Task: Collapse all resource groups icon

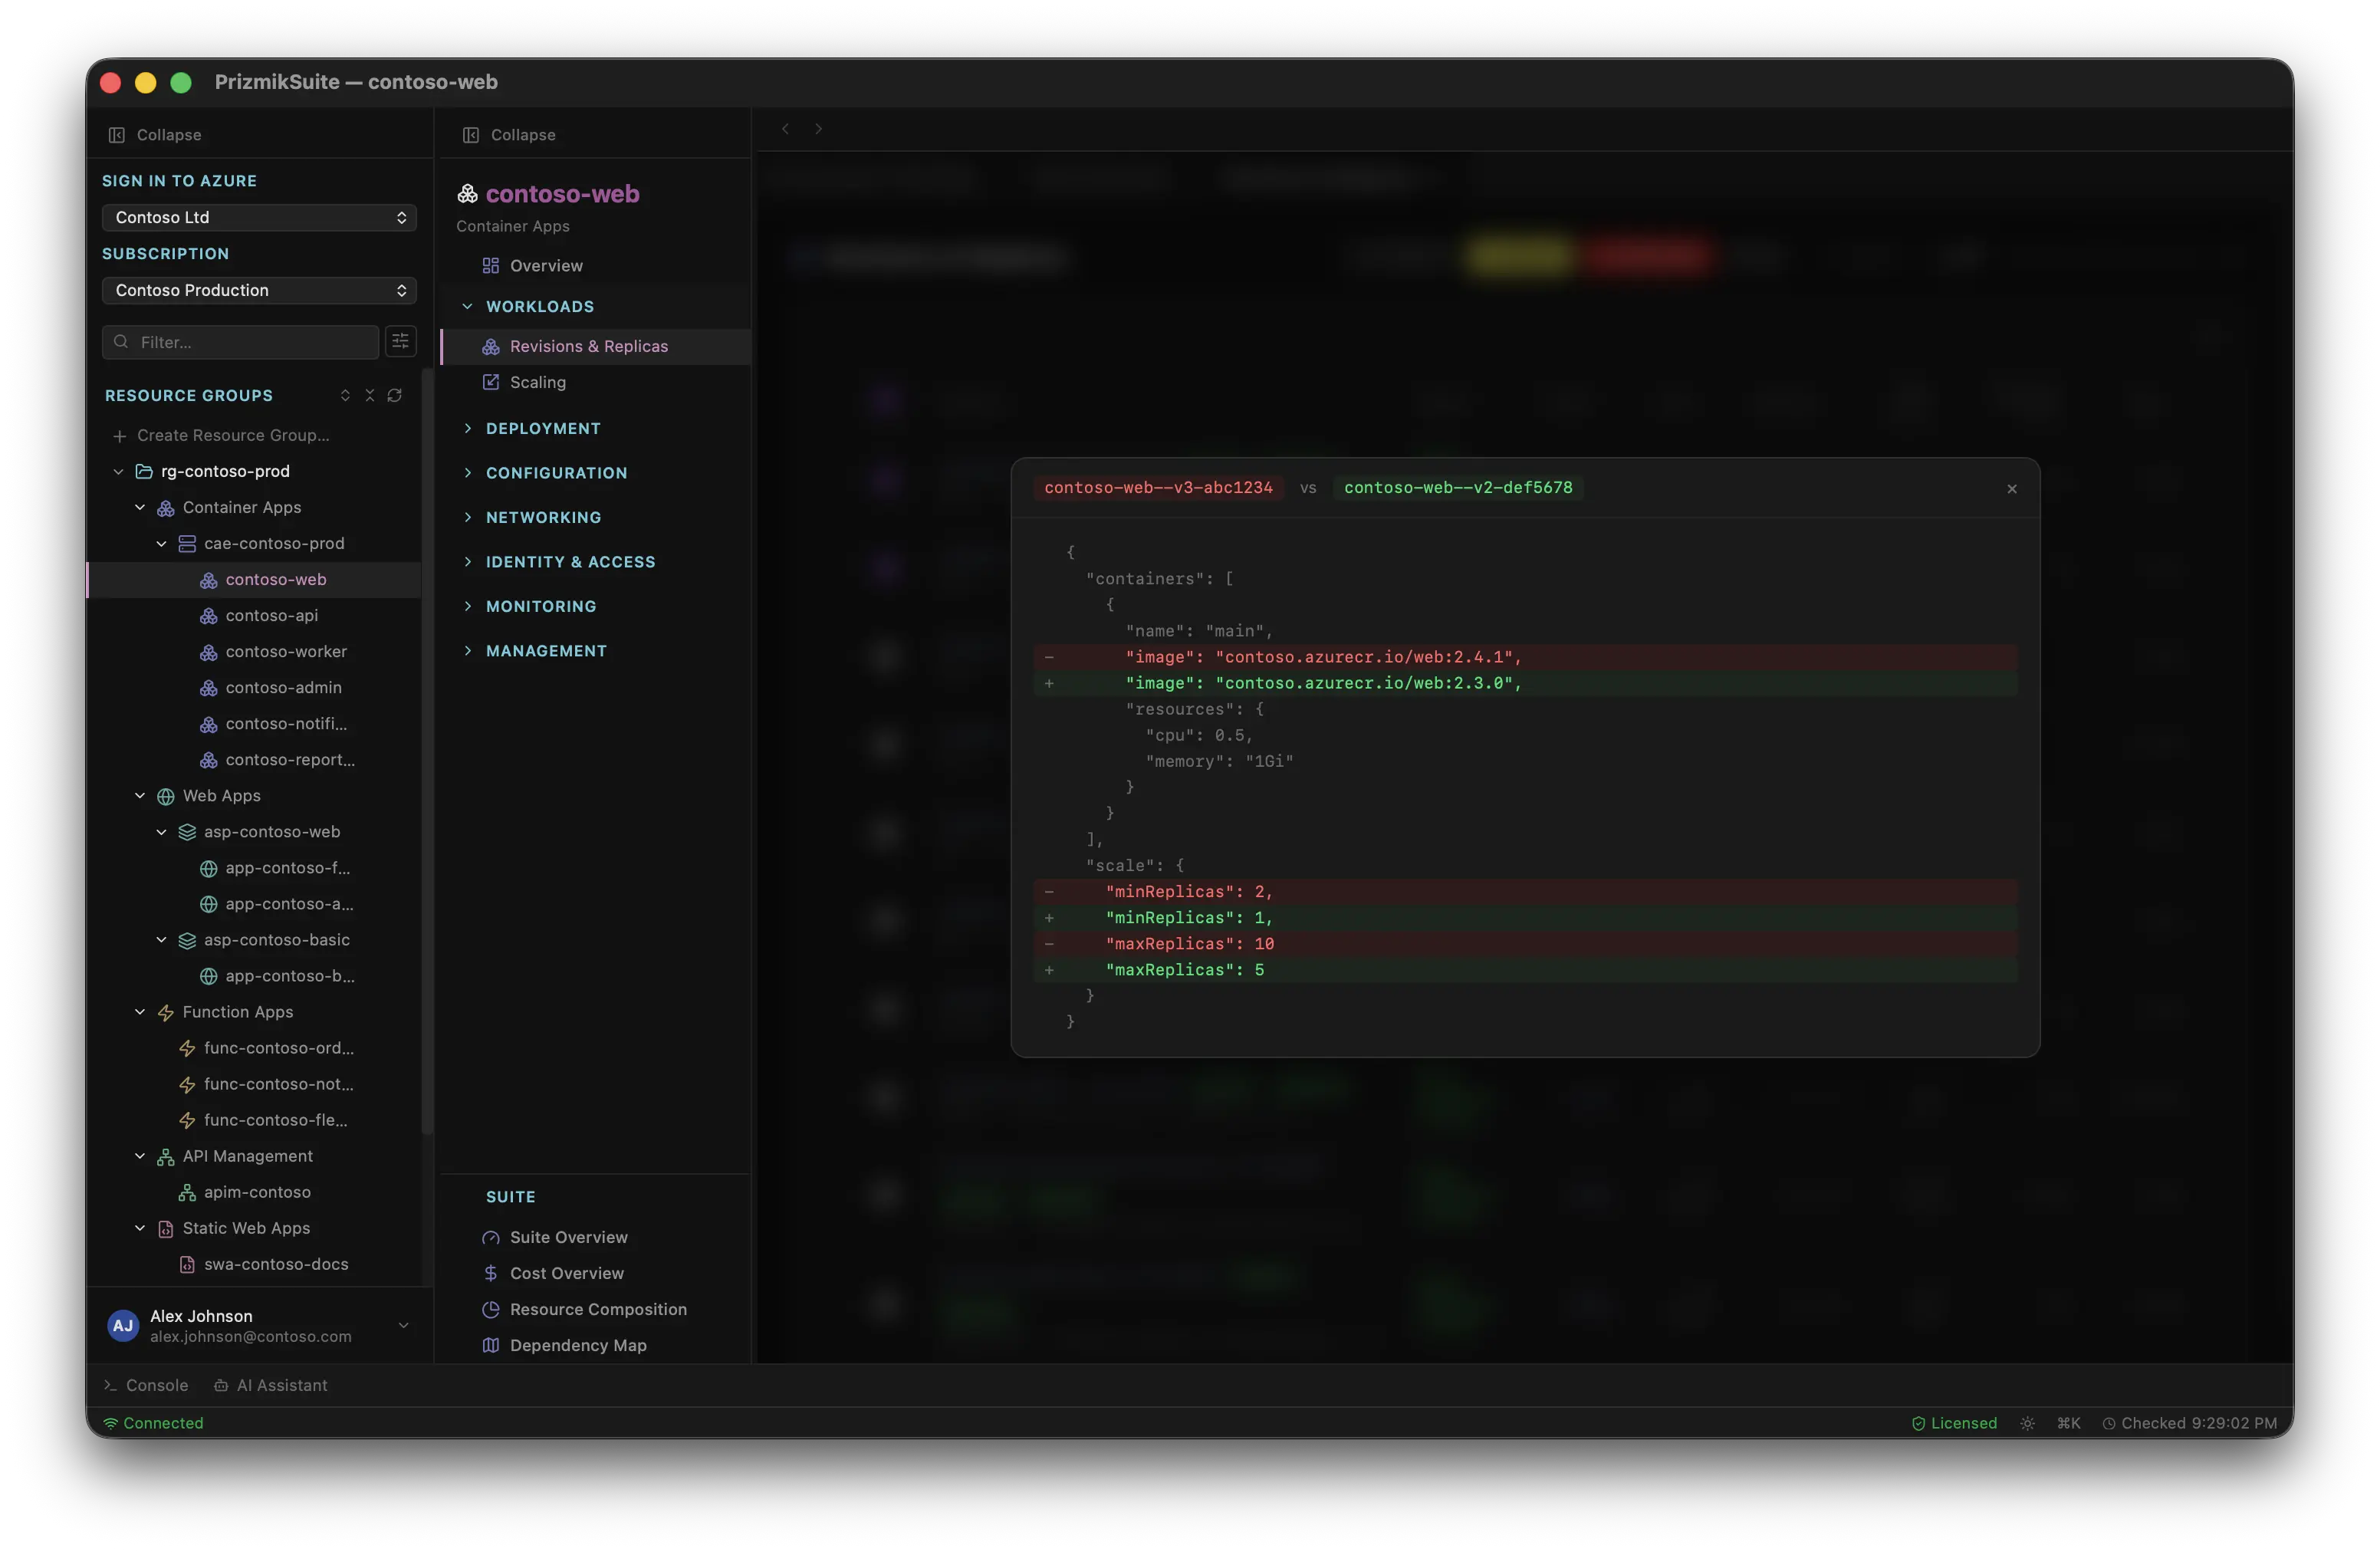Action: (369, 396)
